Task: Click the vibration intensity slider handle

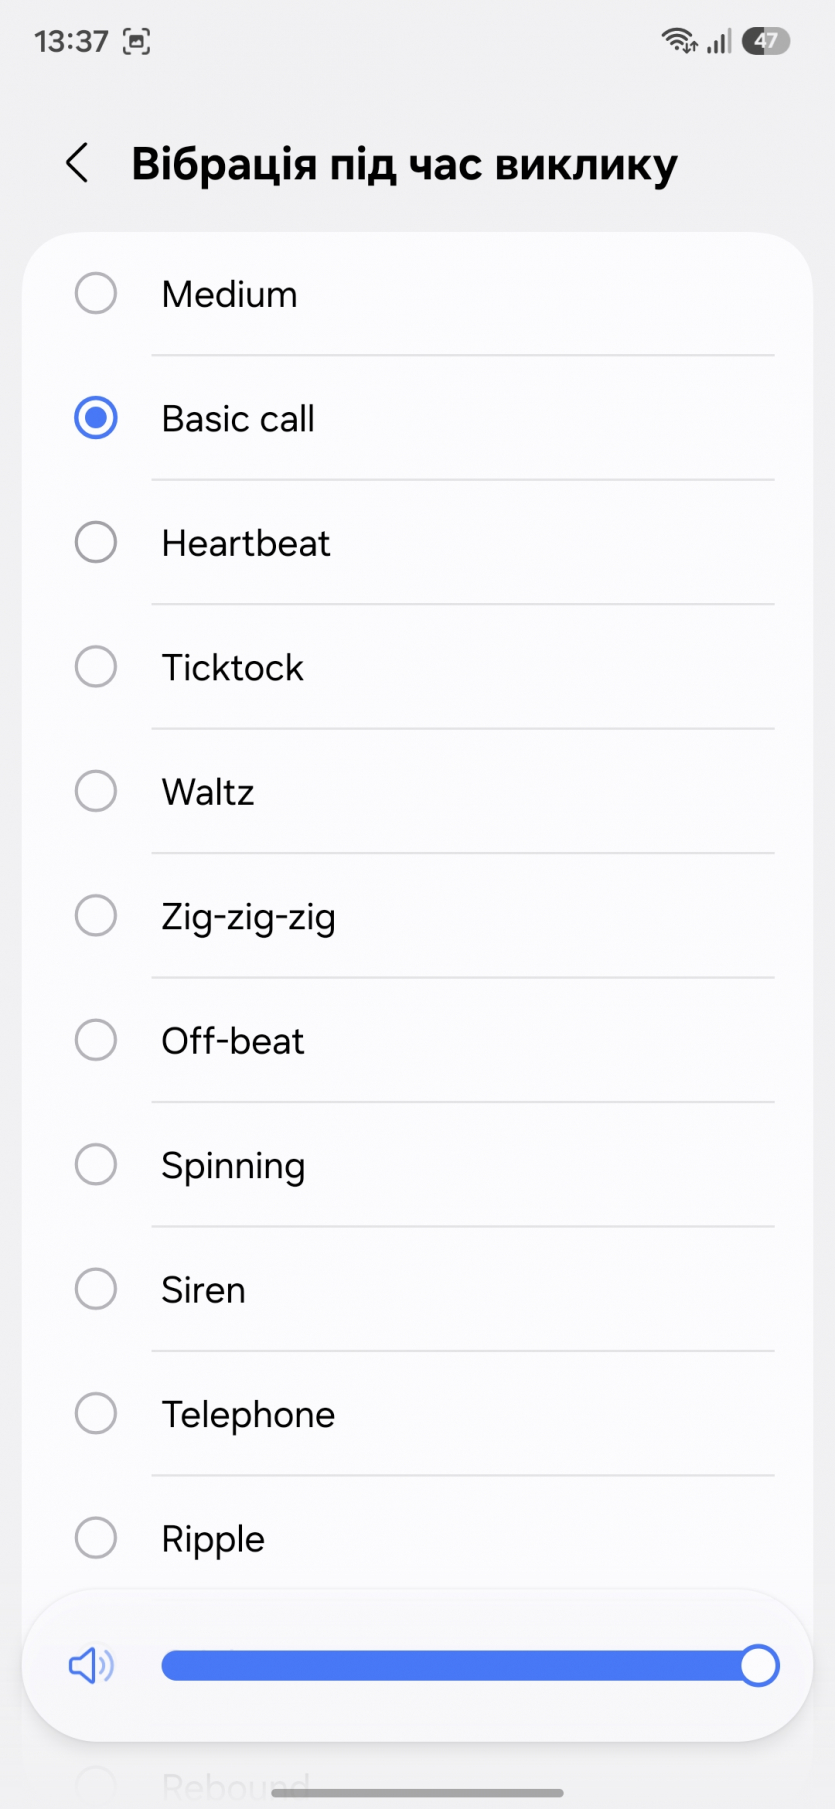Action: tap(759, 1666)
